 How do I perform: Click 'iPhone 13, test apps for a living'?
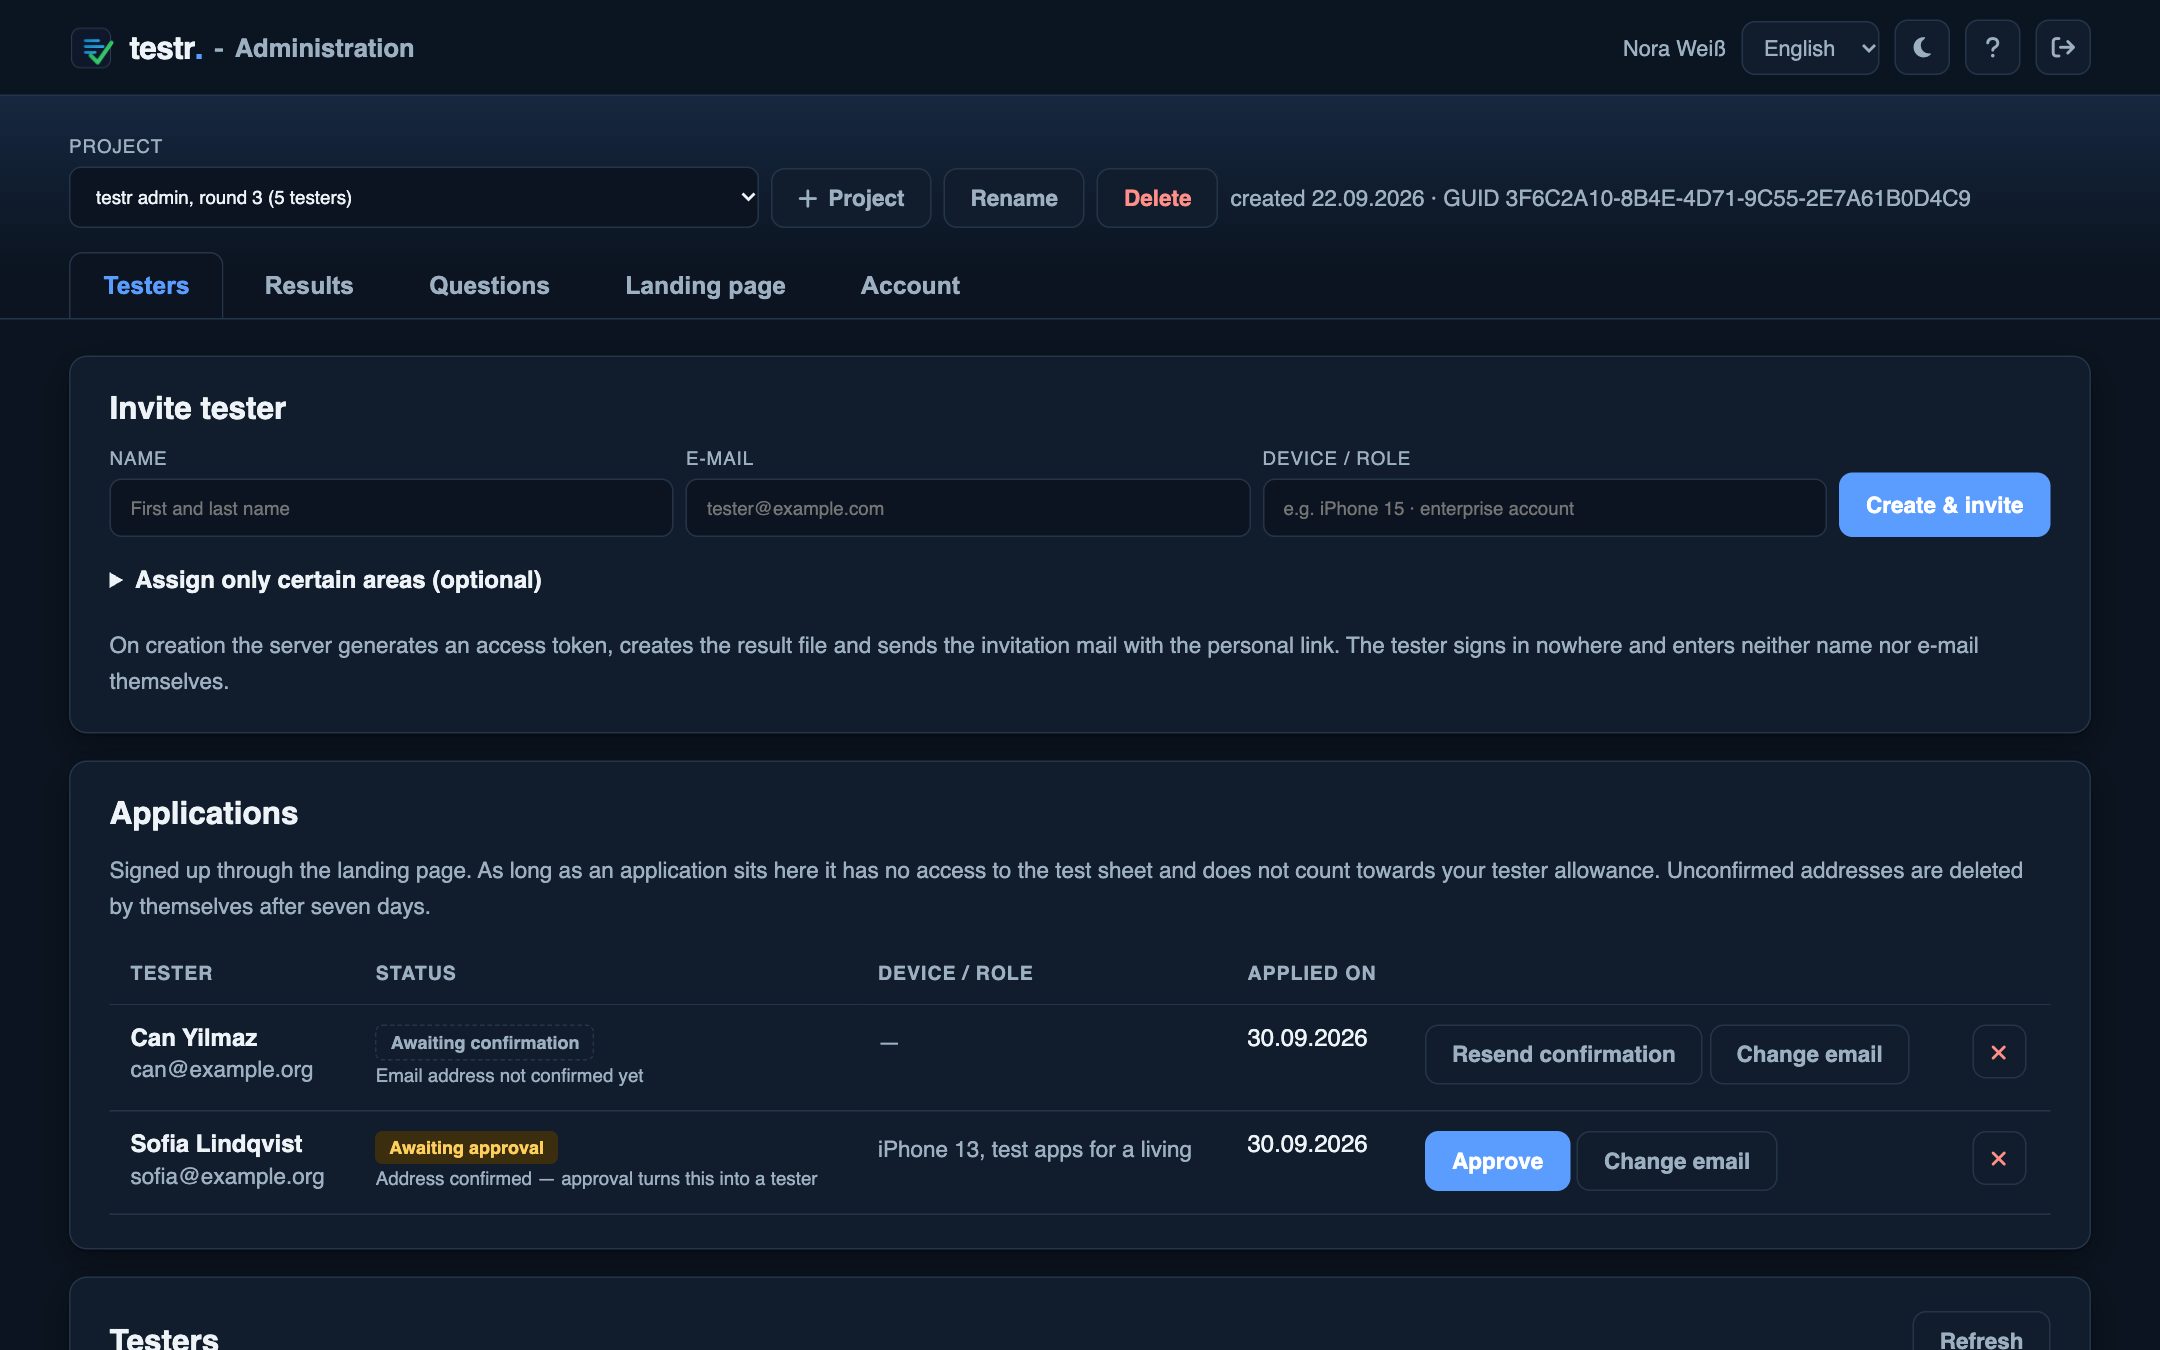pos(1034,1149)
